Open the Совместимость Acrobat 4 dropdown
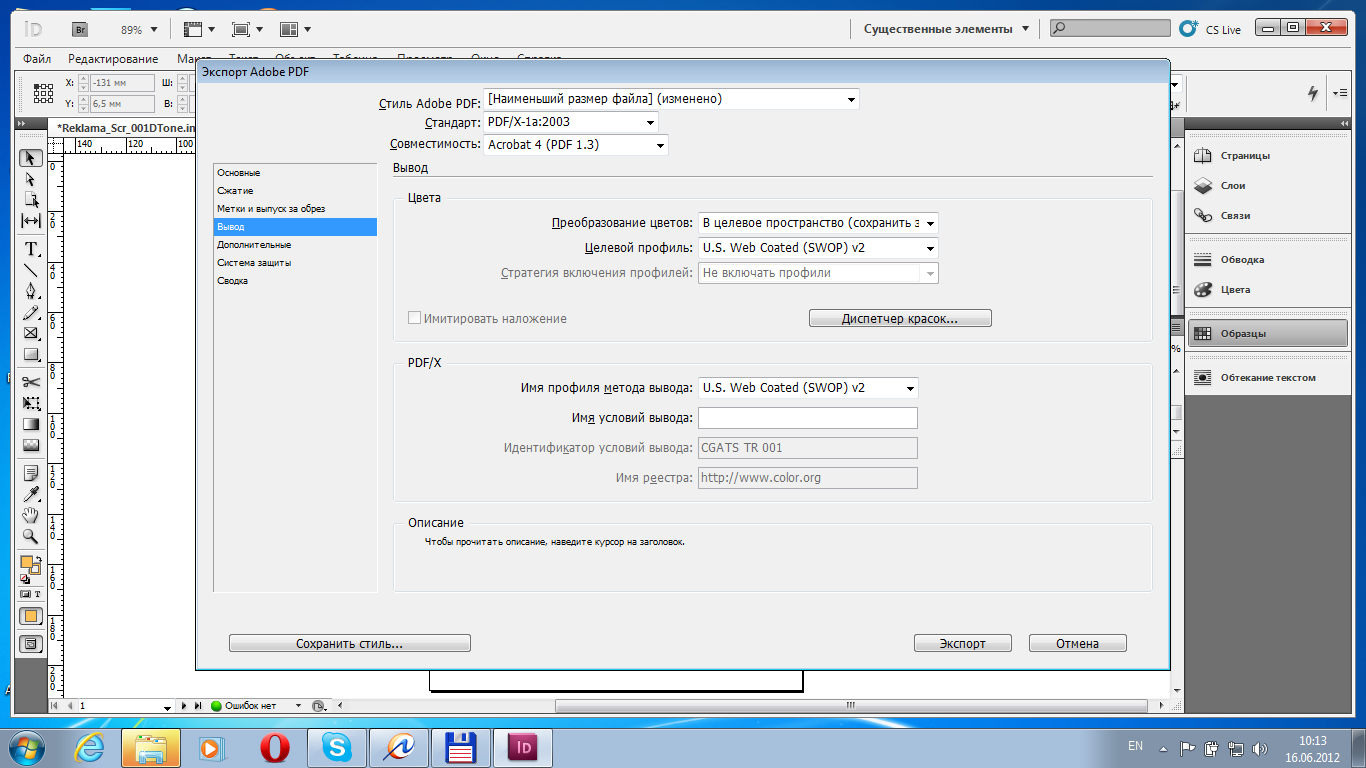The width and height of the screenshot is (1366, 768). 576,145
